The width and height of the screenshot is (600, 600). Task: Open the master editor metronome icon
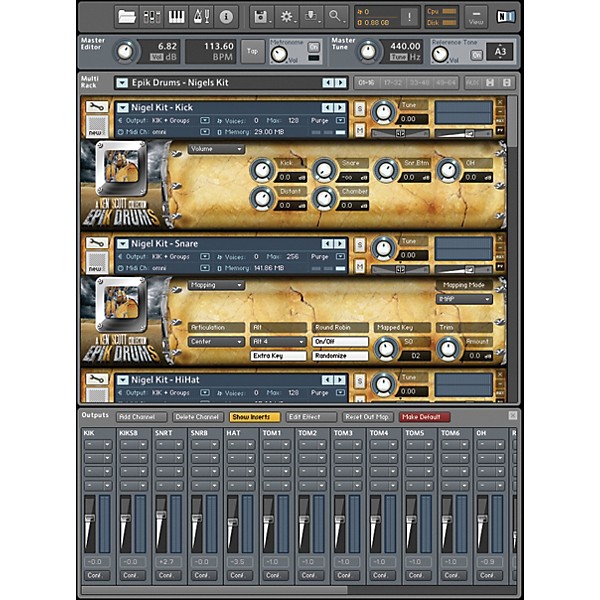tap(201, 17)
